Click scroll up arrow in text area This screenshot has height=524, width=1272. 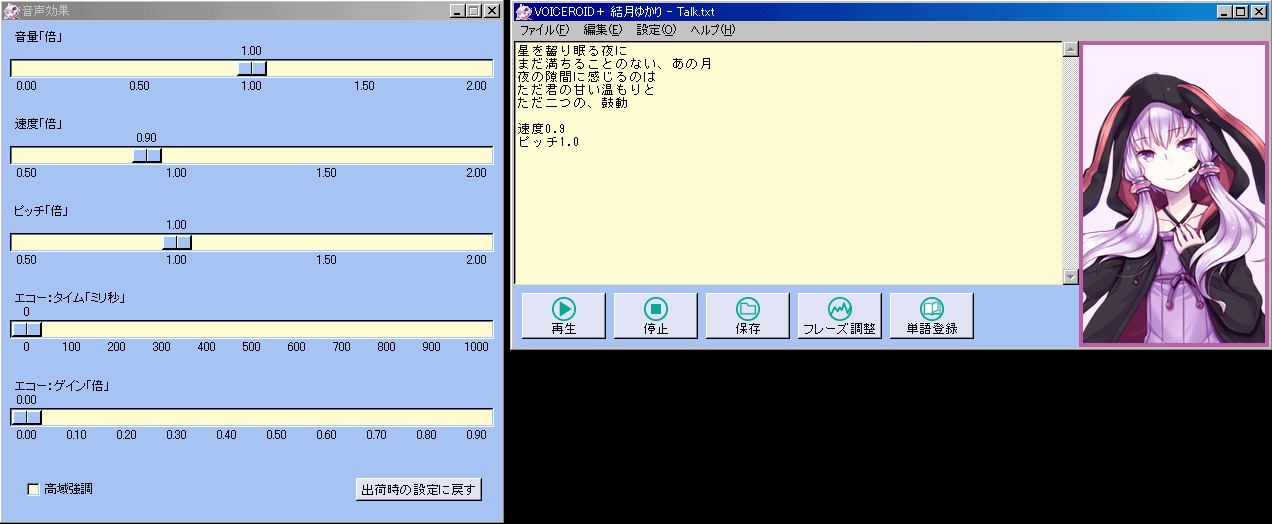pos(1070,50)
